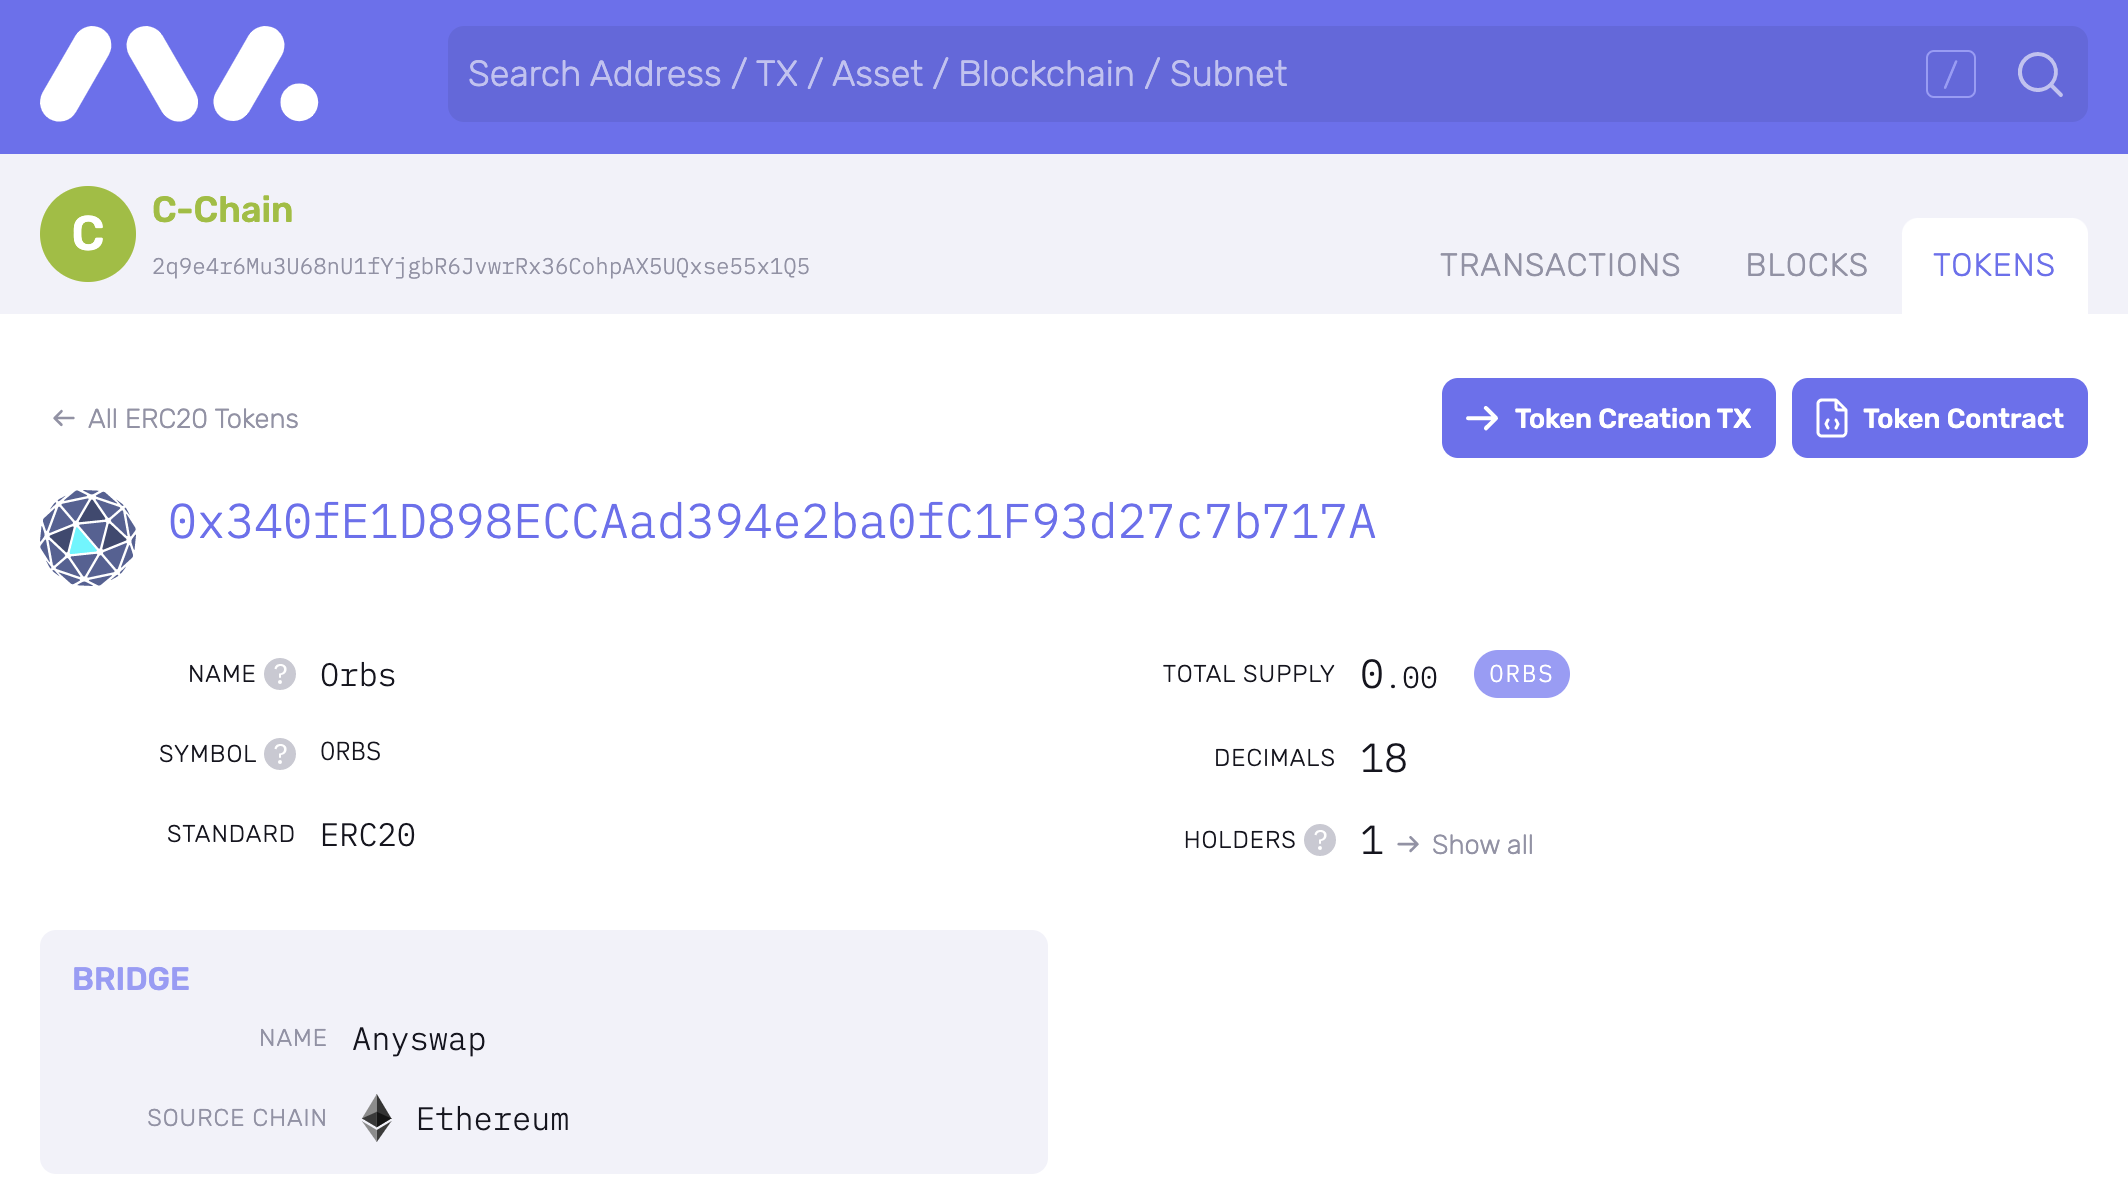Image resolution: width=2128 pixels, height=1196 pixels.
Task: Select the TOKENS tab
Action: coord(1994,266)
